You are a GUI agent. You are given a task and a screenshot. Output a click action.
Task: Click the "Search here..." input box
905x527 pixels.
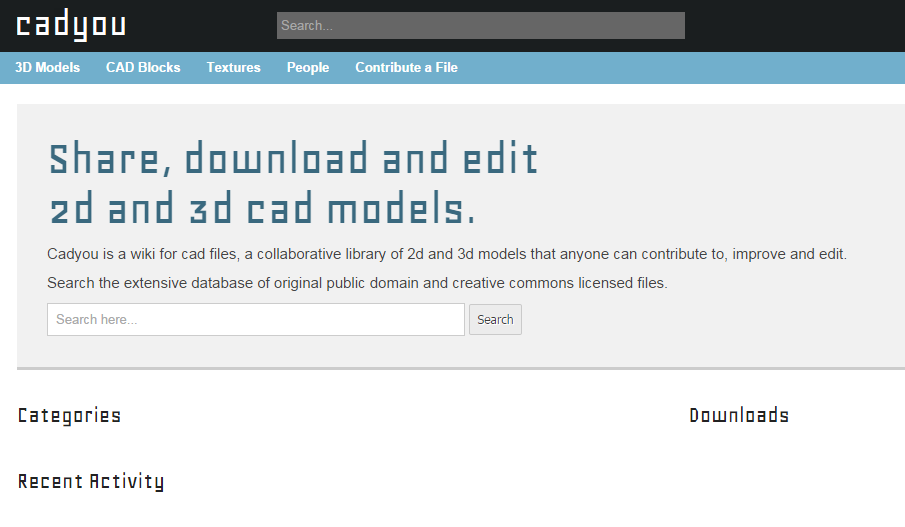[255, 320]
